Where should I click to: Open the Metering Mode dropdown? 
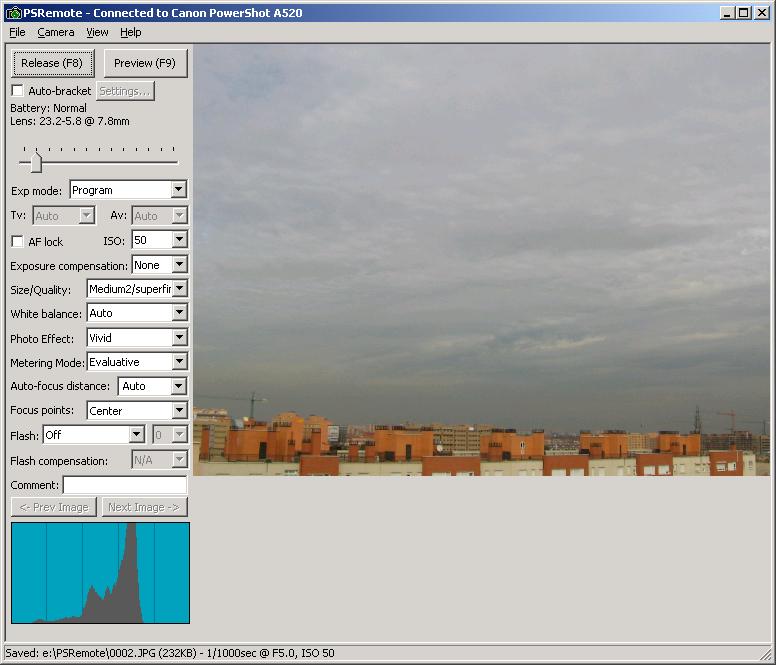pos(179,362)
